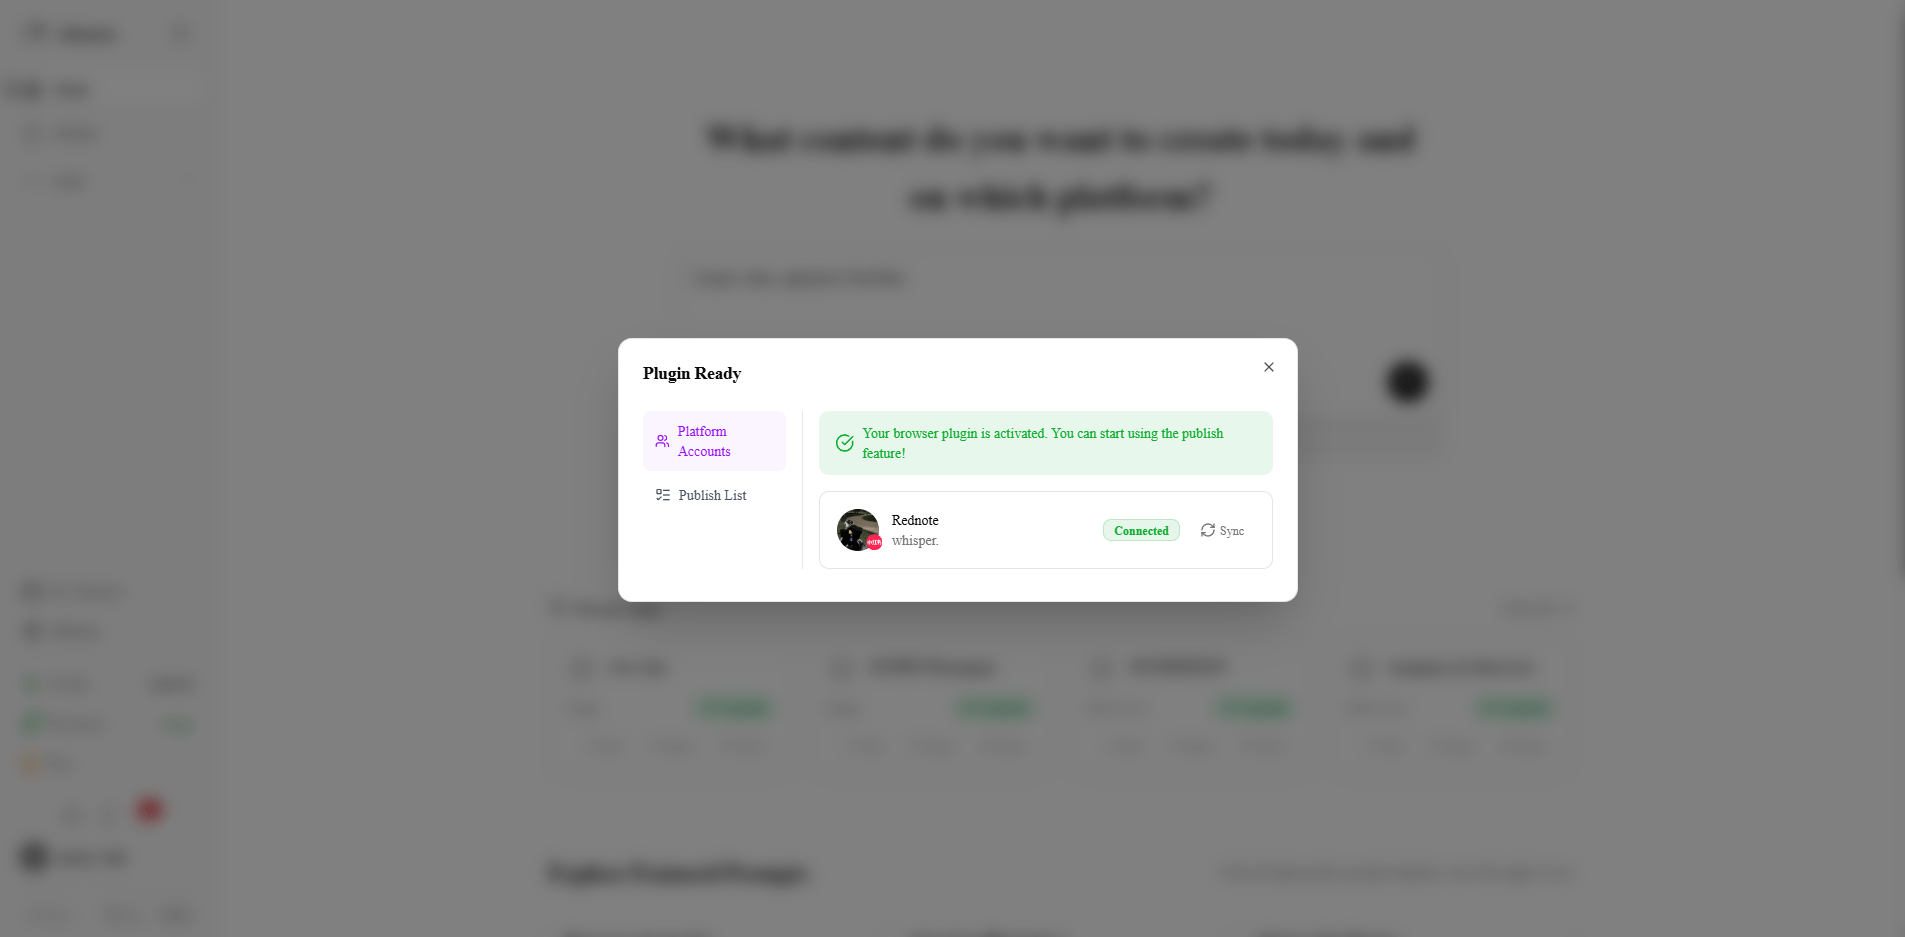This screenshot has width=1905, height=937.
Task: Click the sidebar collapse icon
Action: click(x=180, y=33)
